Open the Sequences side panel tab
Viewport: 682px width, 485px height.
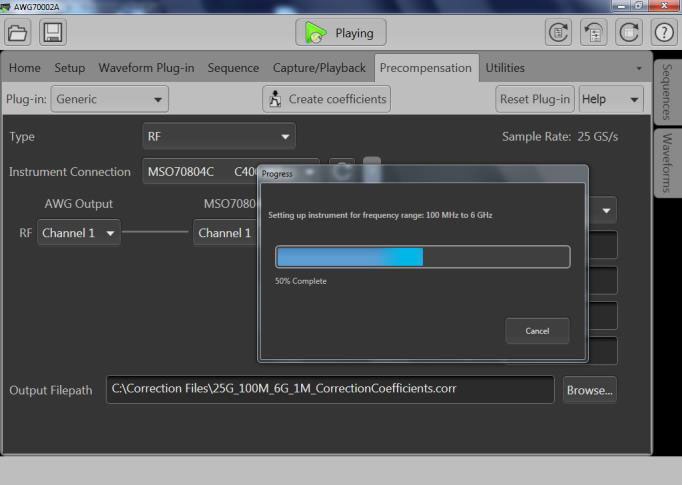coord(667,91)
